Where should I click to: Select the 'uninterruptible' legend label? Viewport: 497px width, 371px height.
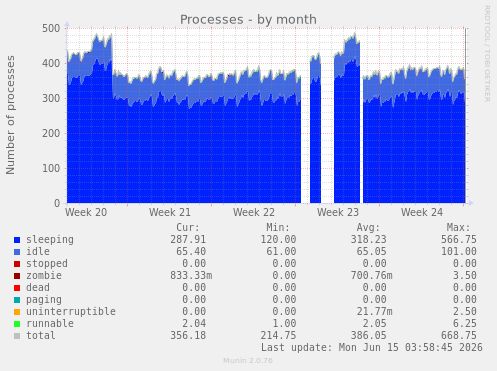[x=71, y=312]
